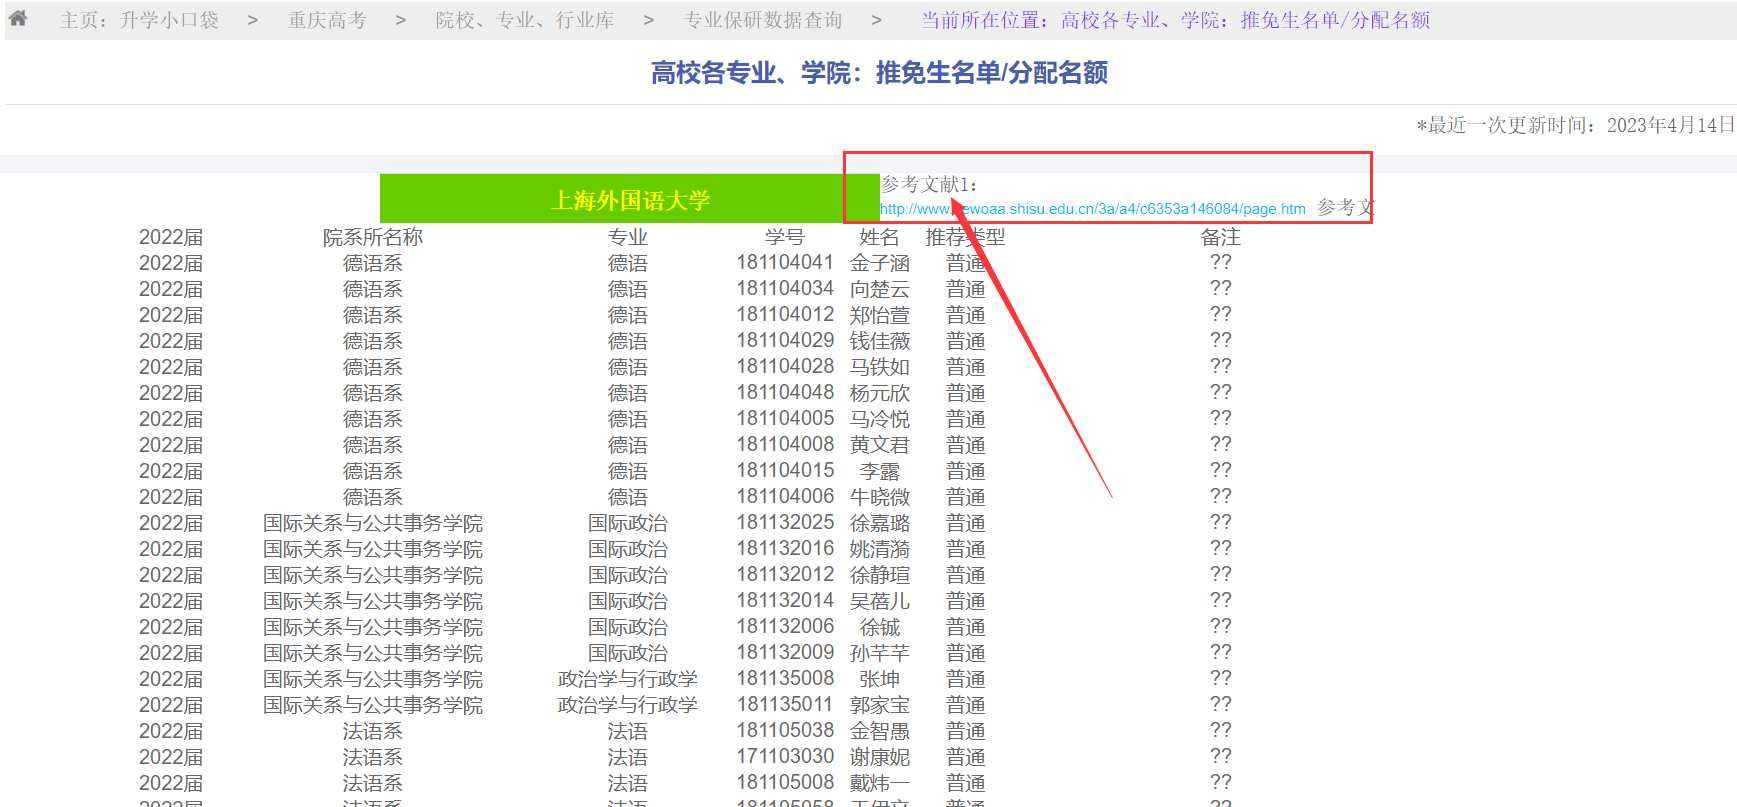Select student name 金子涵
1737x807 pixels.
click(x=879, y=263)
